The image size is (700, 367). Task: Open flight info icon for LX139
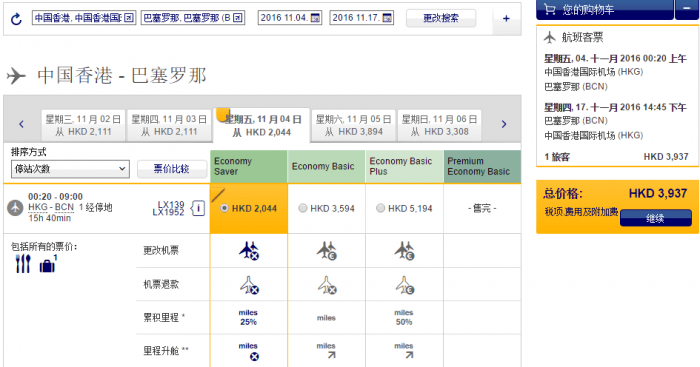click(x=198, y=208)
